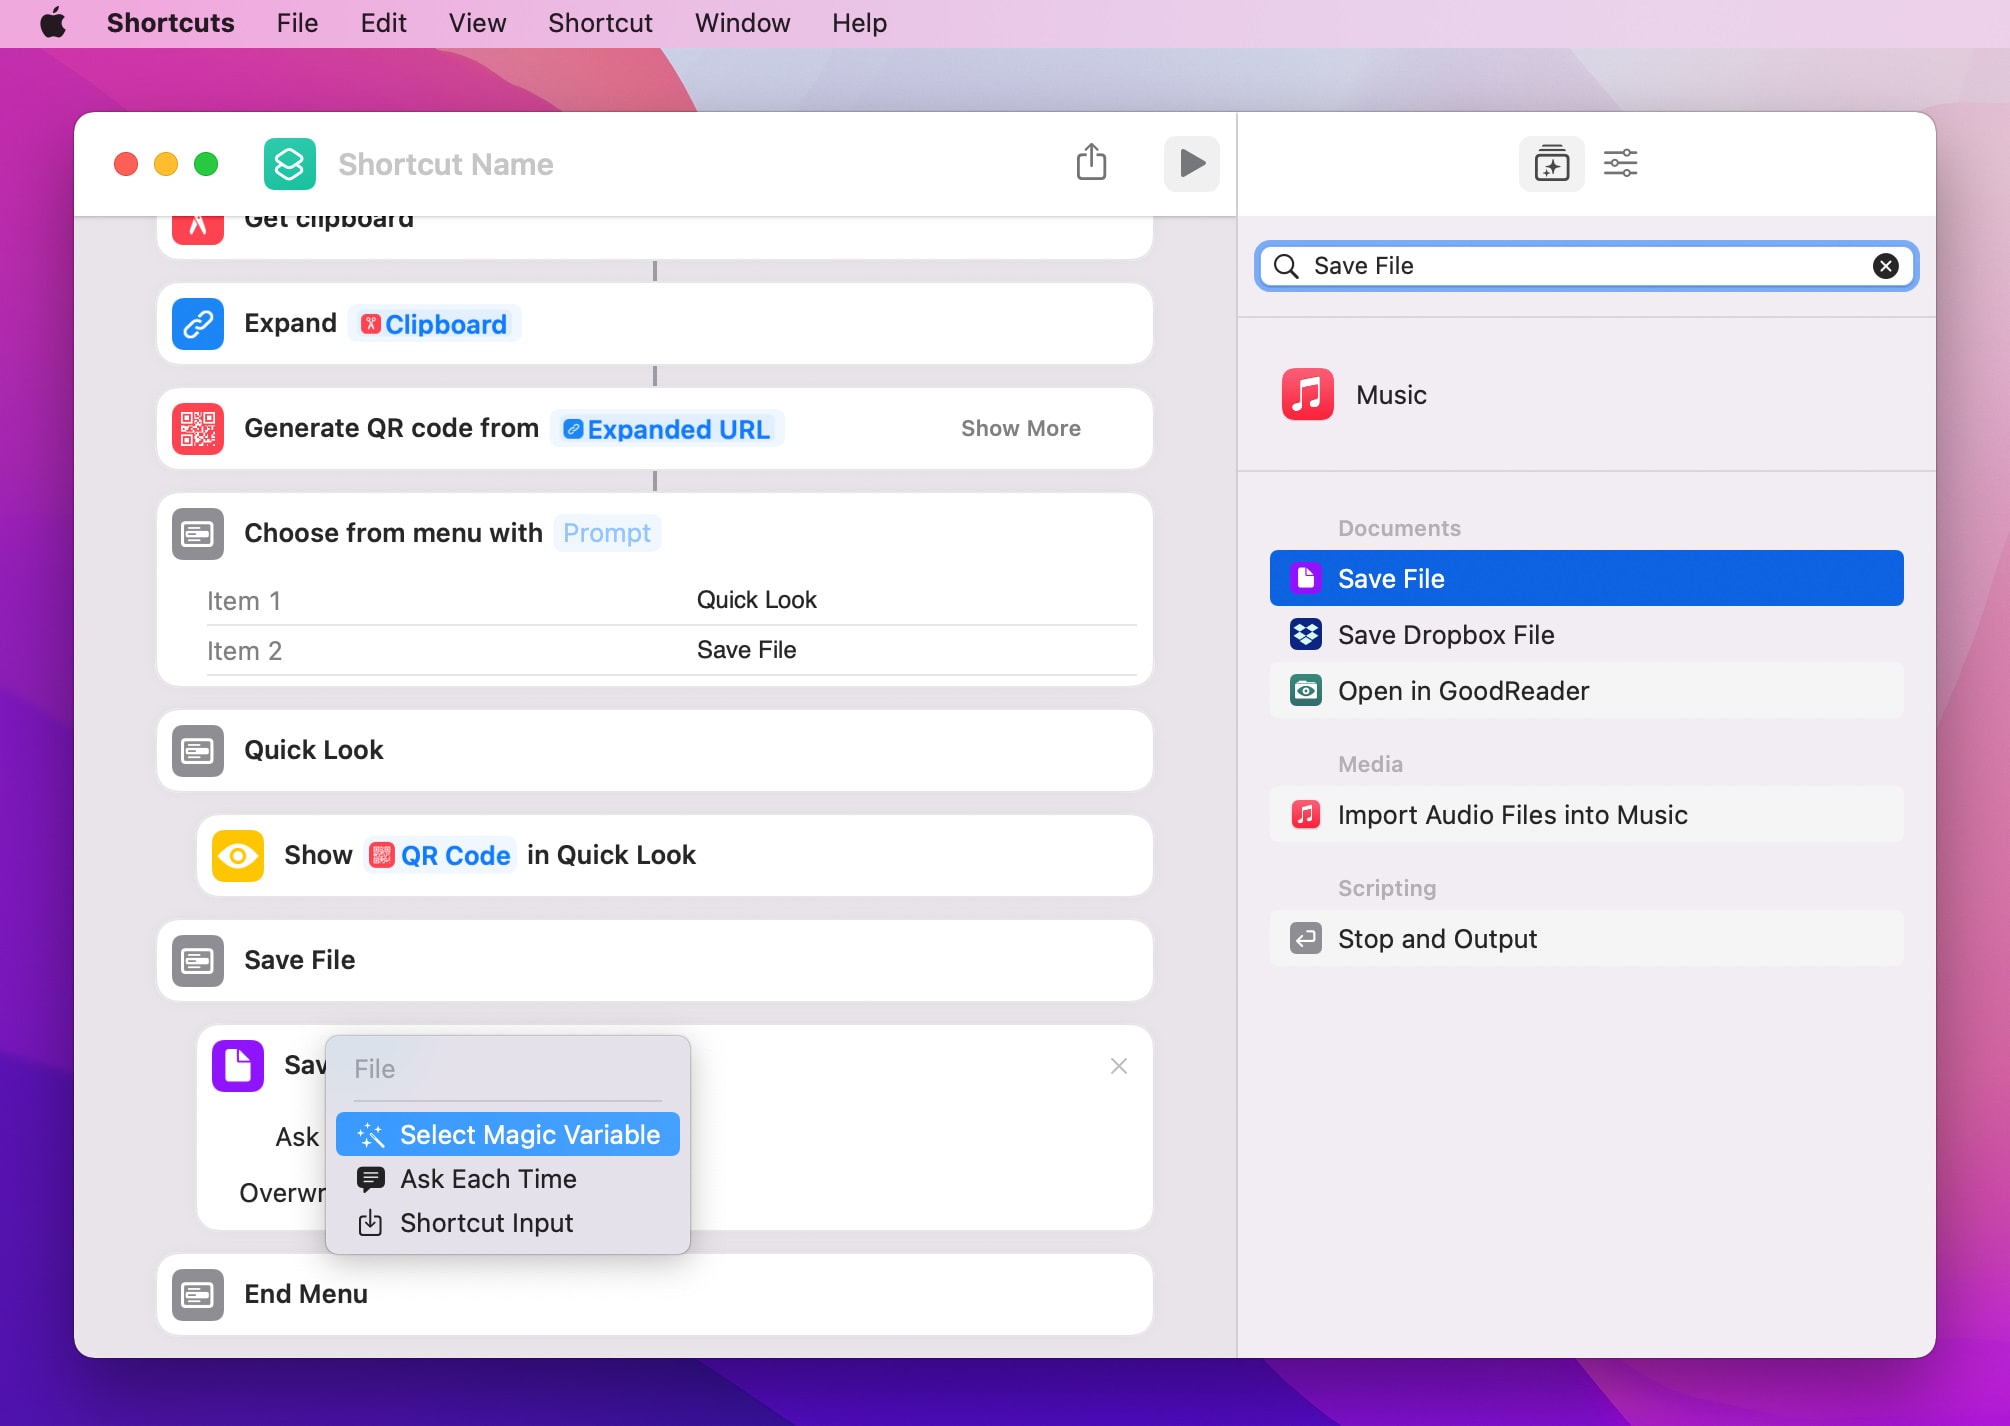The image size is (2010, 1426).
Task: Select the Clipboard variable token
Action: coord(434,324)
